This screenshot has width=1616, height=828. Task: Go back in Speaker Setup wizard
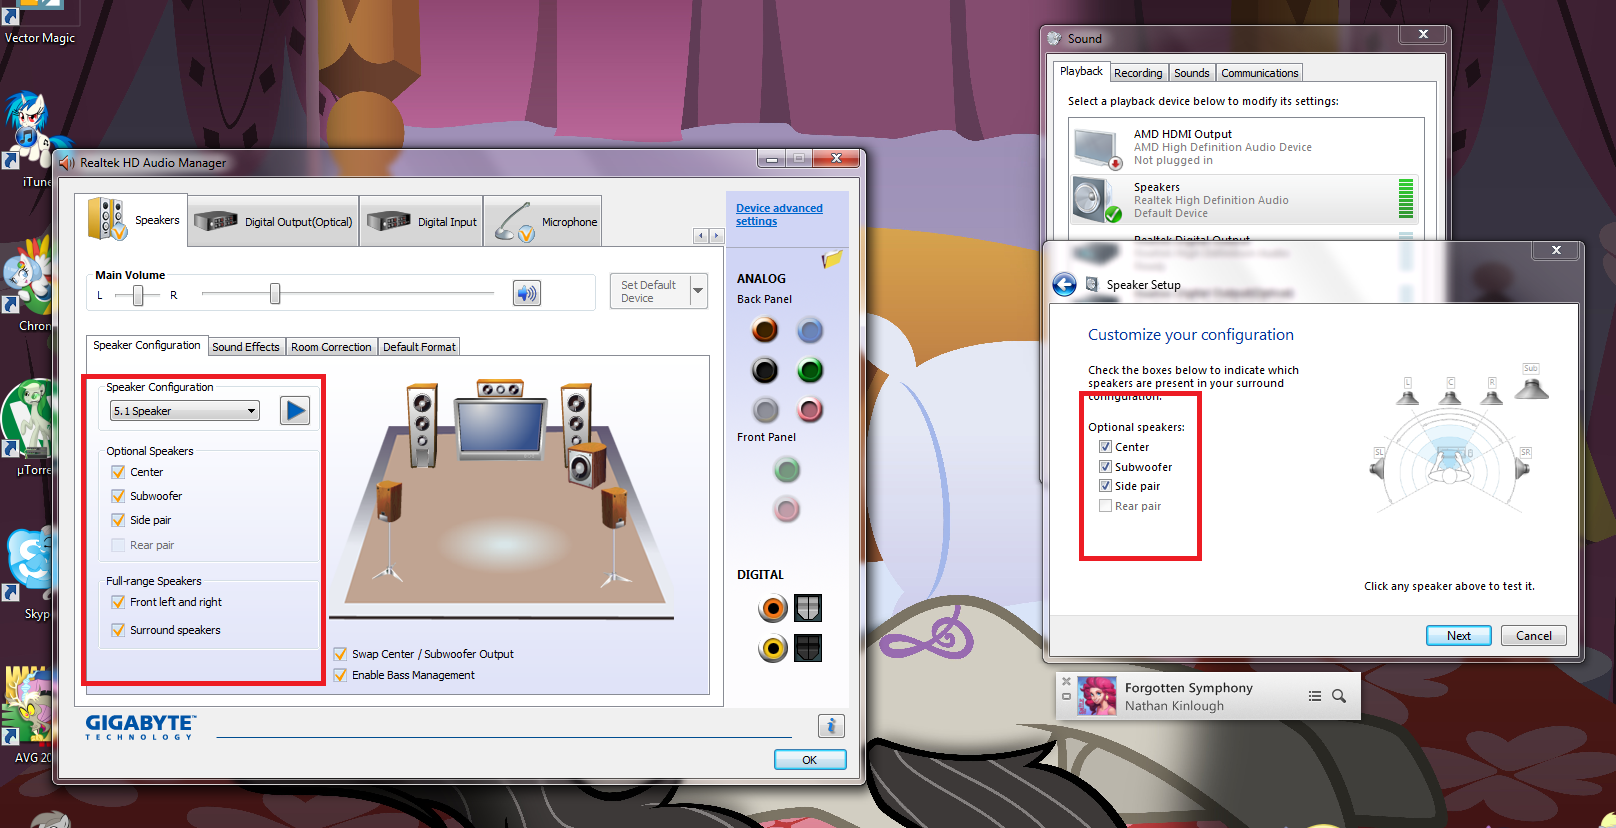(1064, 285)
